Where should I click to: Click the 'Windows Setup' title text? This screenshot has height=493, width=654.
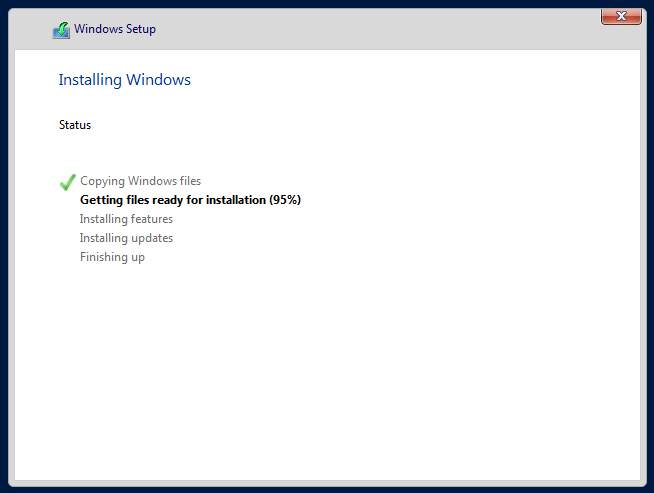pyautogui.click(x=115, y=29)
